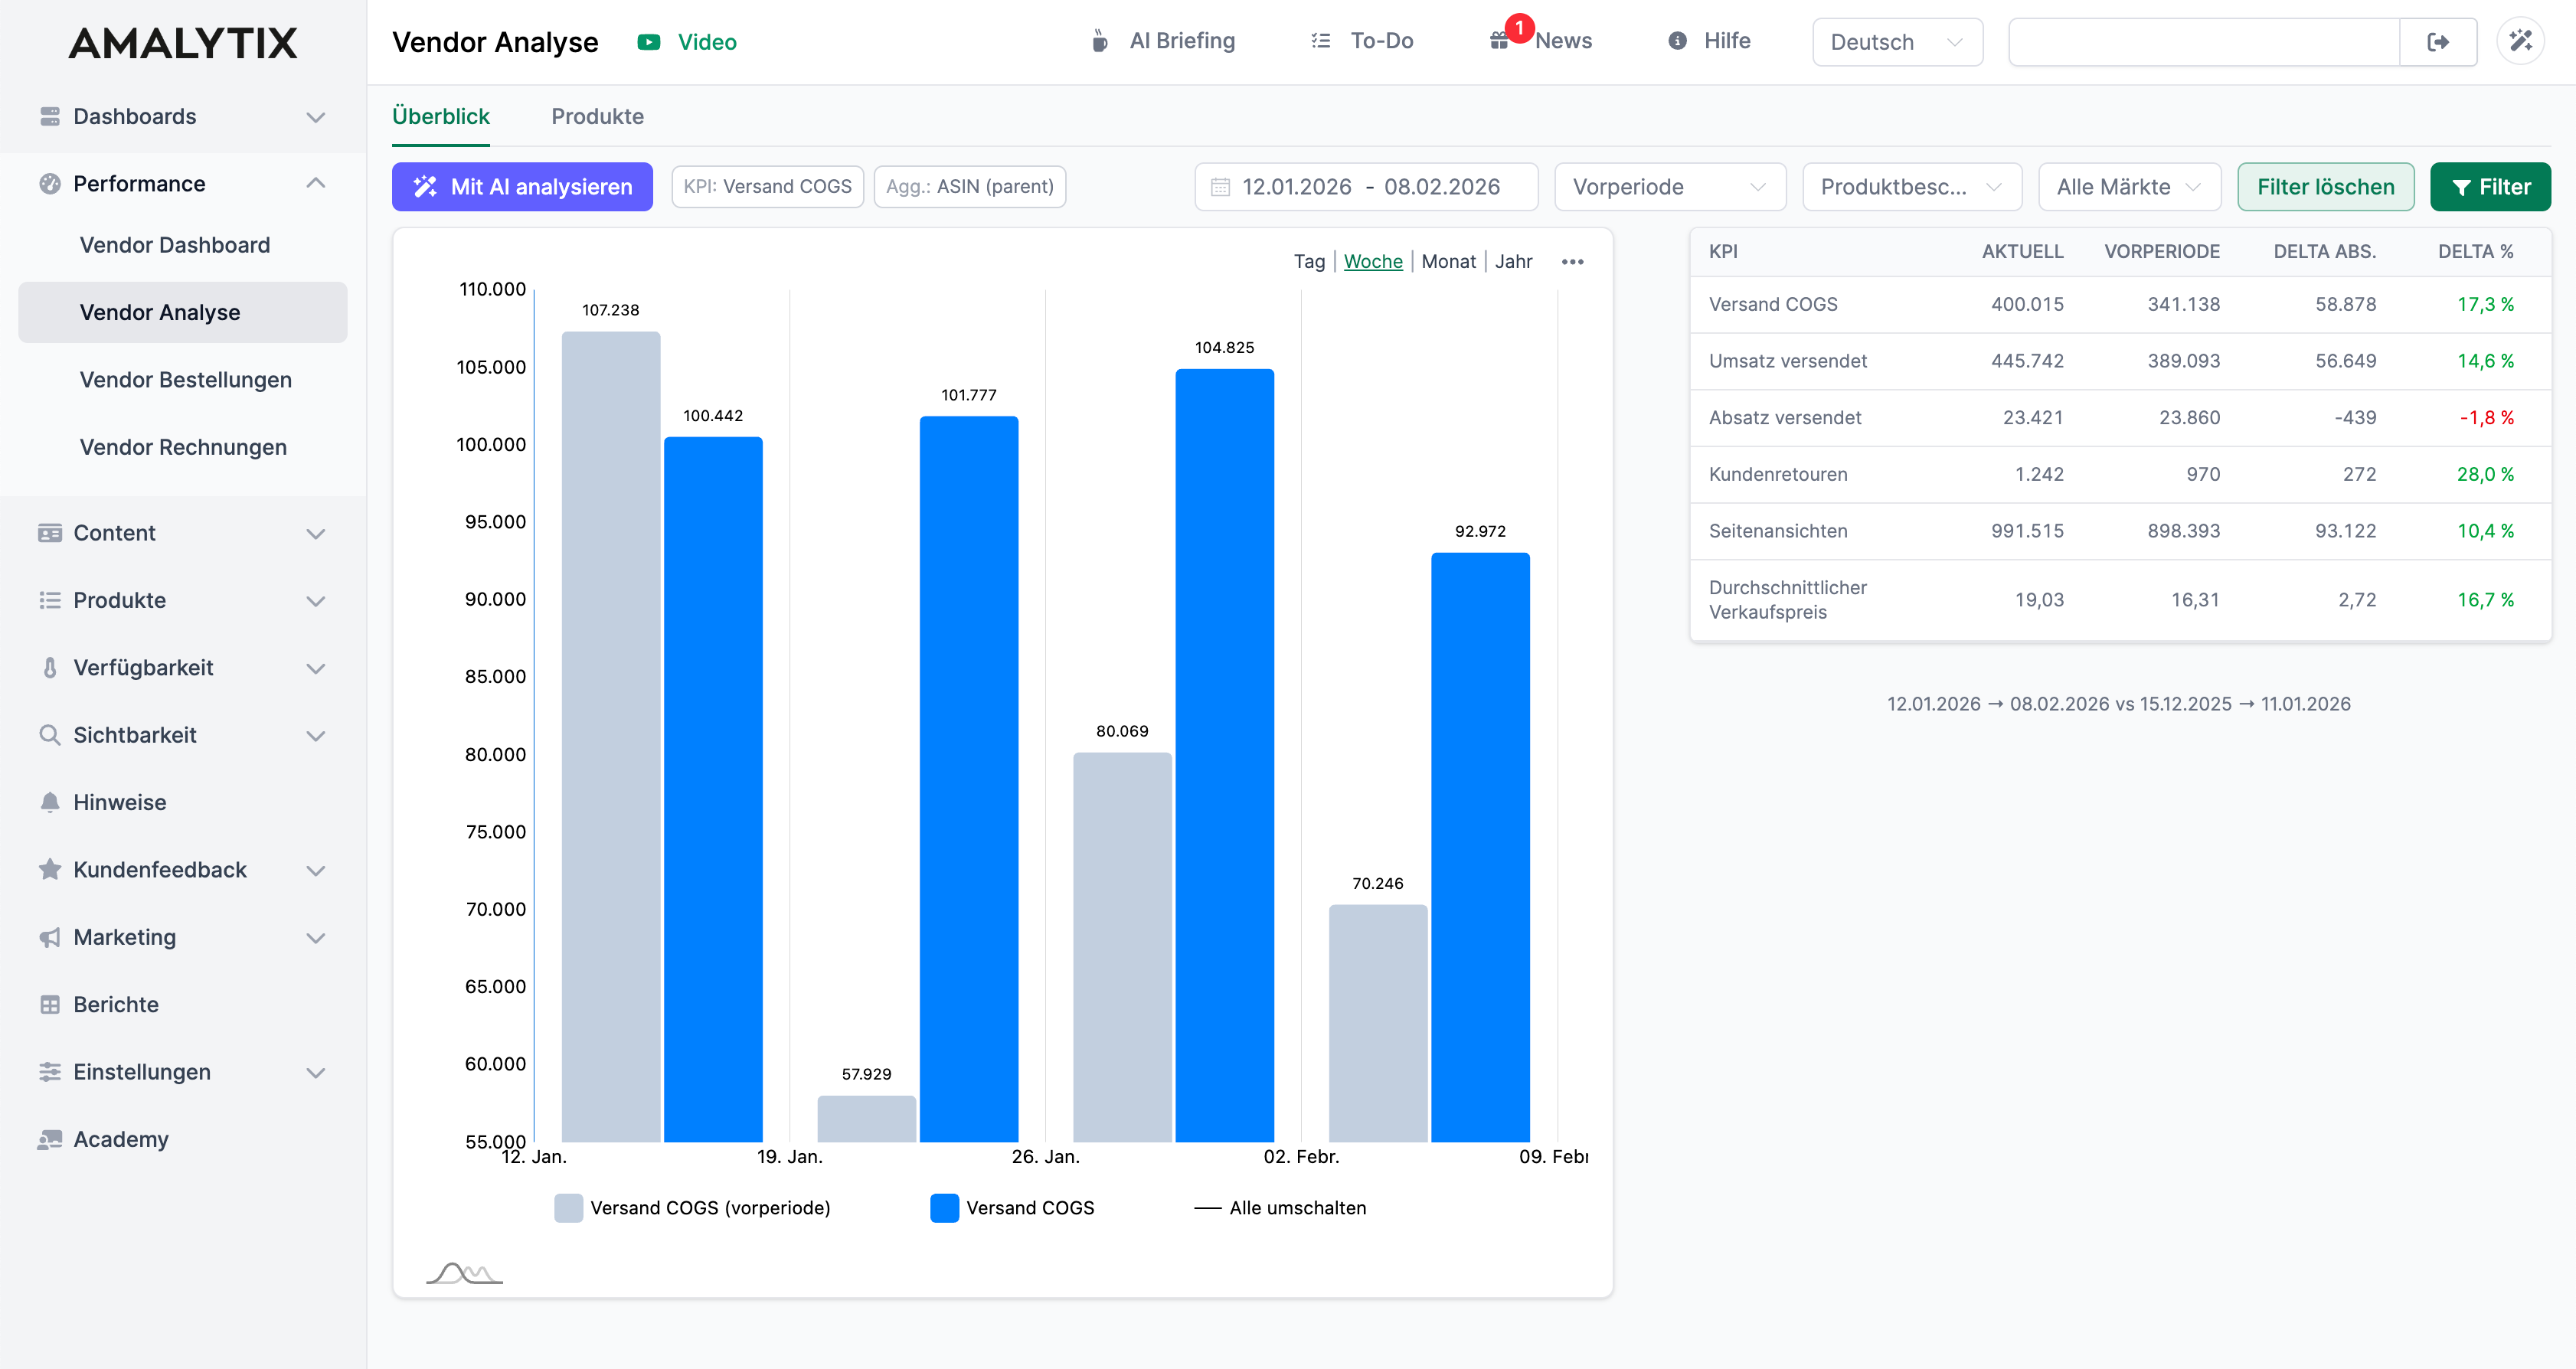Expand the Produkte section in the sidebar
This screenshot has width=2576, height=1369.
[x=316, y=600]
